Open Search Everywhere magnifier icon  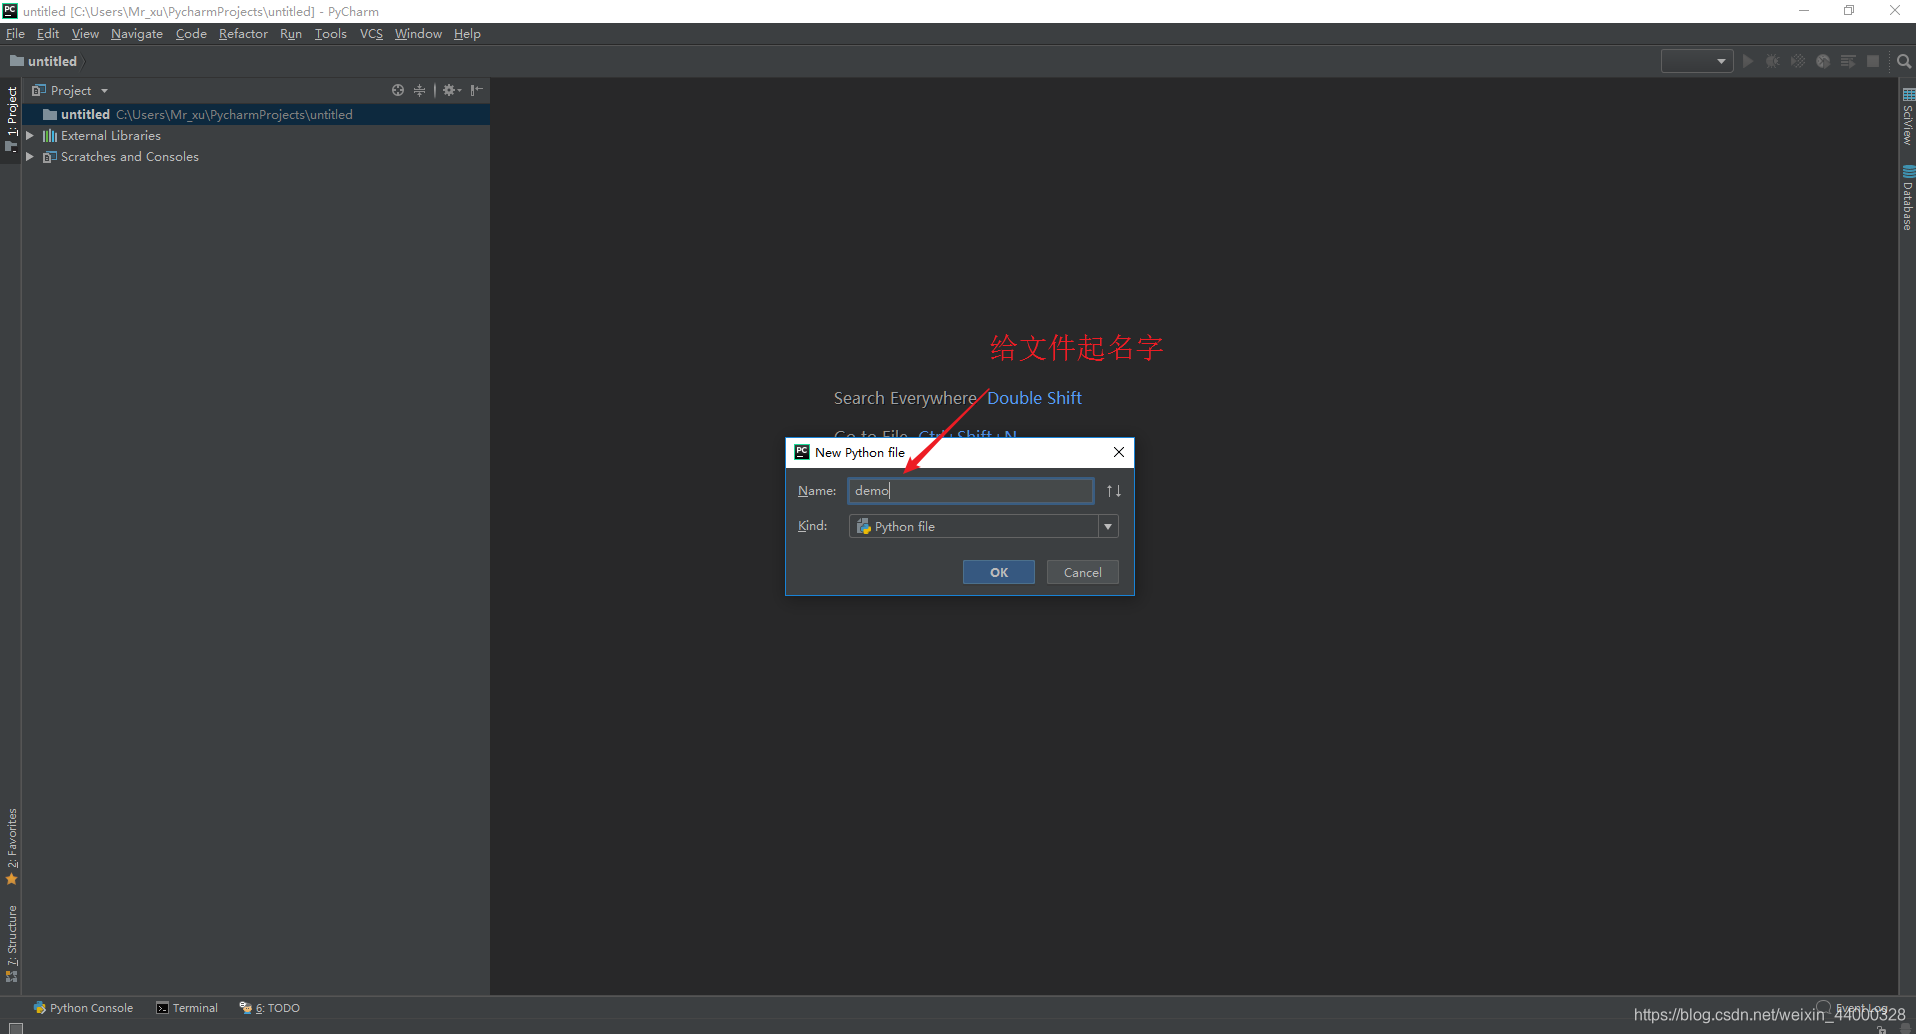click(1904, 61)
